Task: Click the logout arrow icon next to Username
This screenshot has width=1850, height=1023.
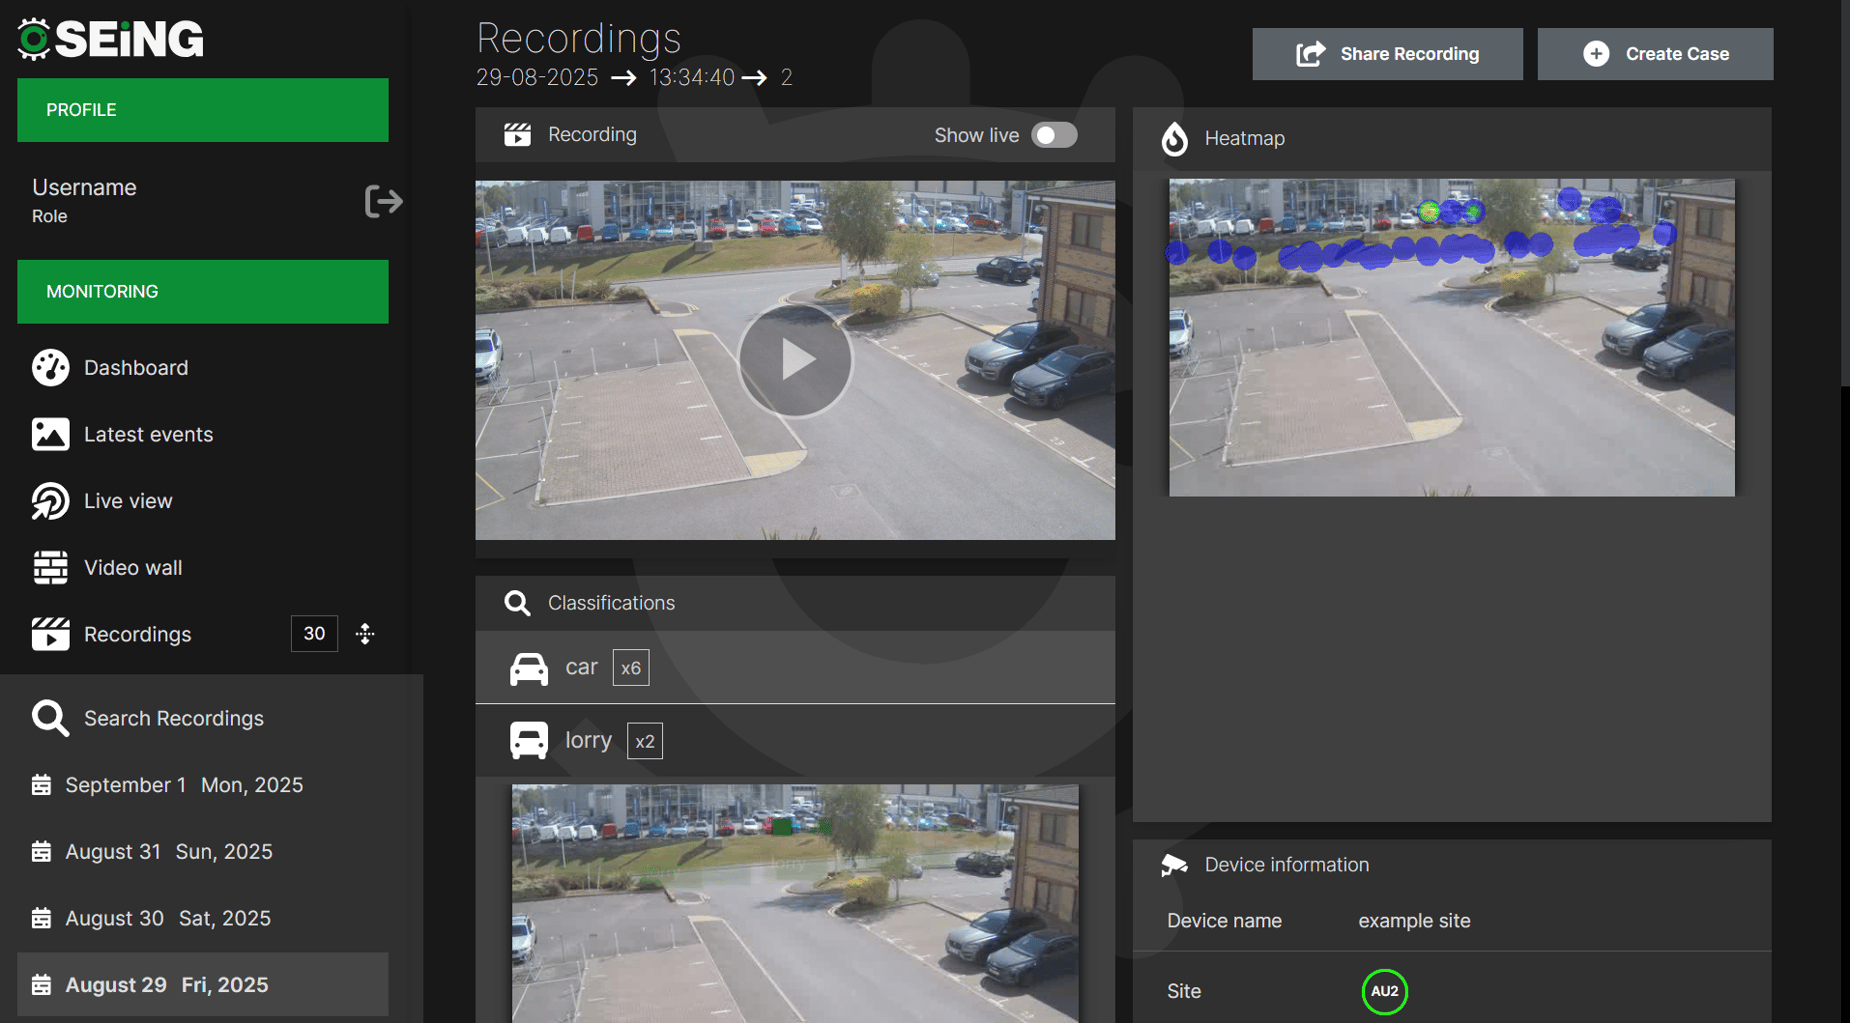Action: (383, 201)
